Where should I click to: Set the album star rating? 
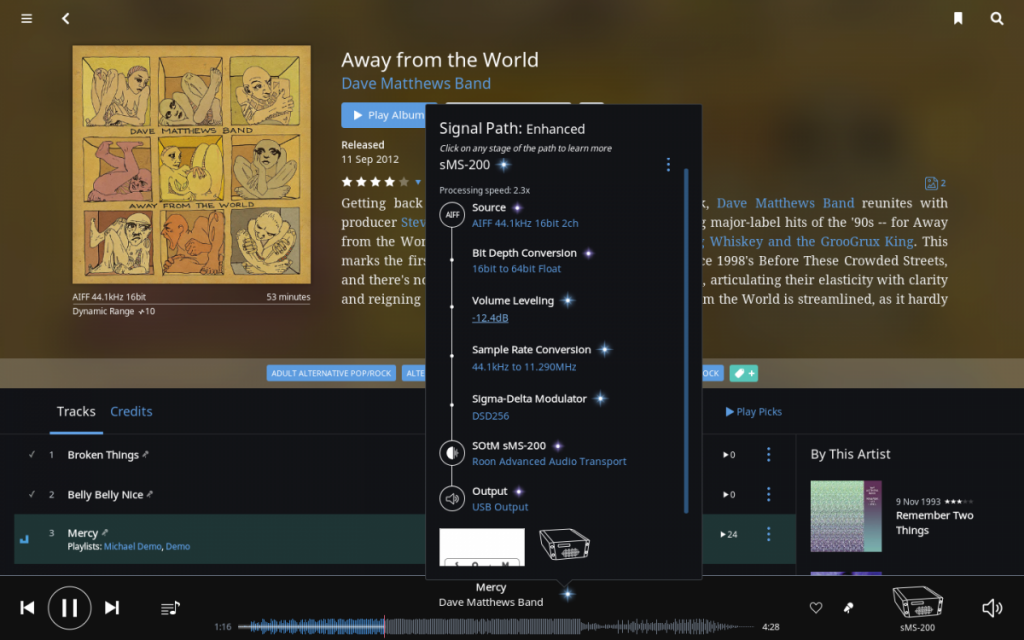pyautogui.click(x=377, y=182)
